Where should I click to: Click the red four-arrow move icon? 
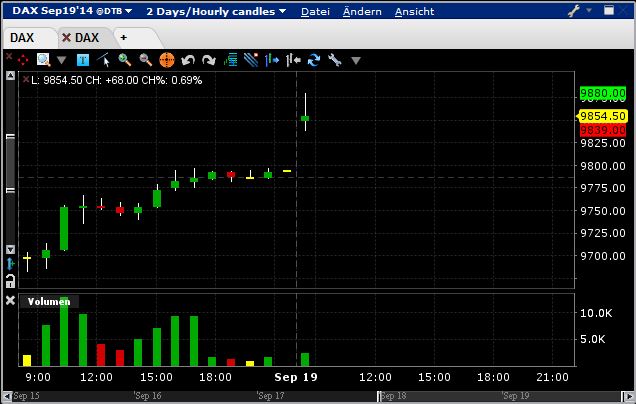23,60
